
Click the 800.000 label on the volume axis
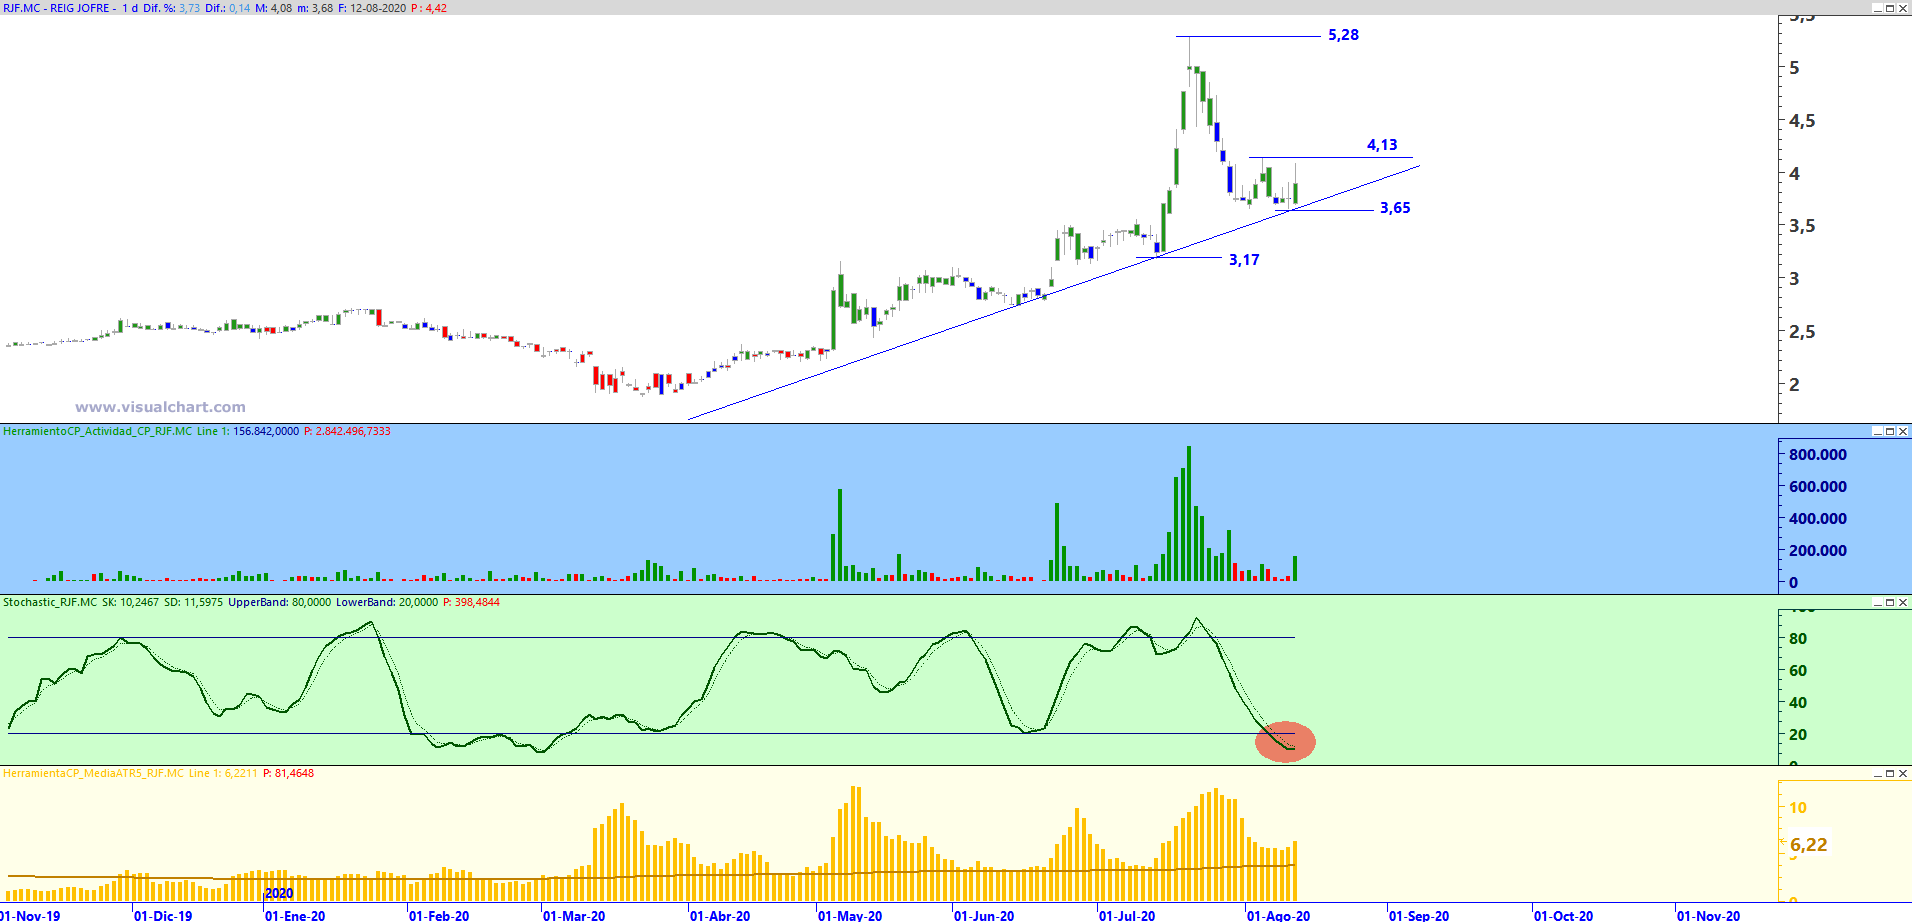click(x=1818, y=454)
